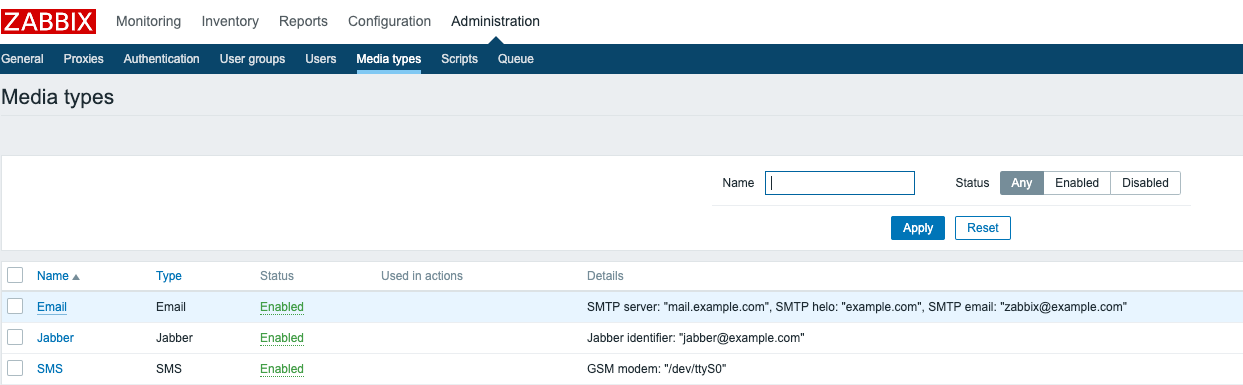This screenshot has height=385, width=1243.
Task: Select the SMS row checkbox
Action: point(15,368)
